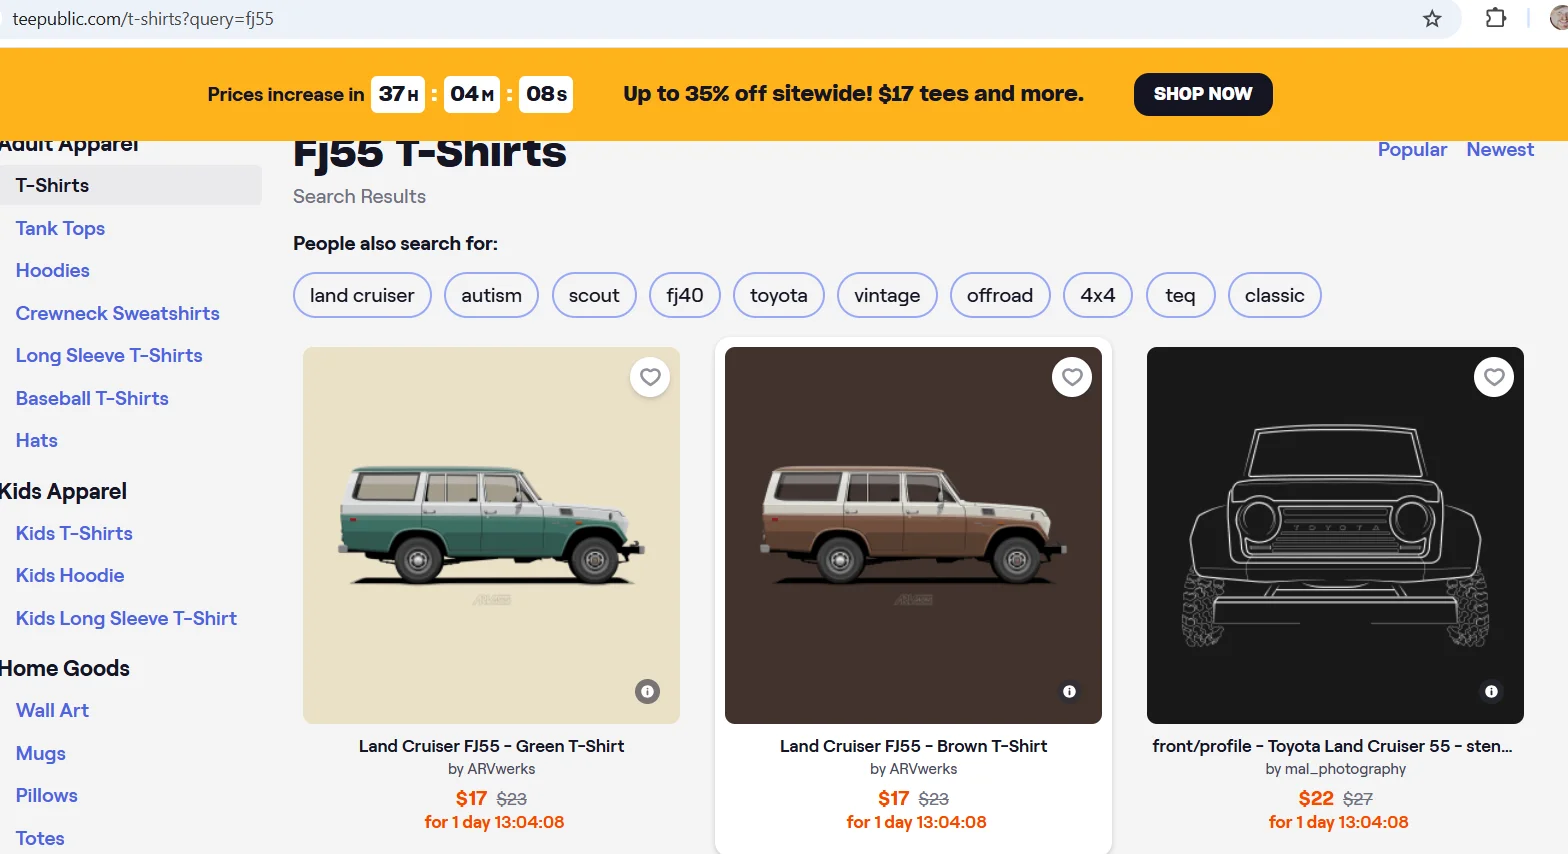View artist ARVwerks under the Brown shirt
The width and height of the screenshot is (1568, 854).
click(923, 769)
